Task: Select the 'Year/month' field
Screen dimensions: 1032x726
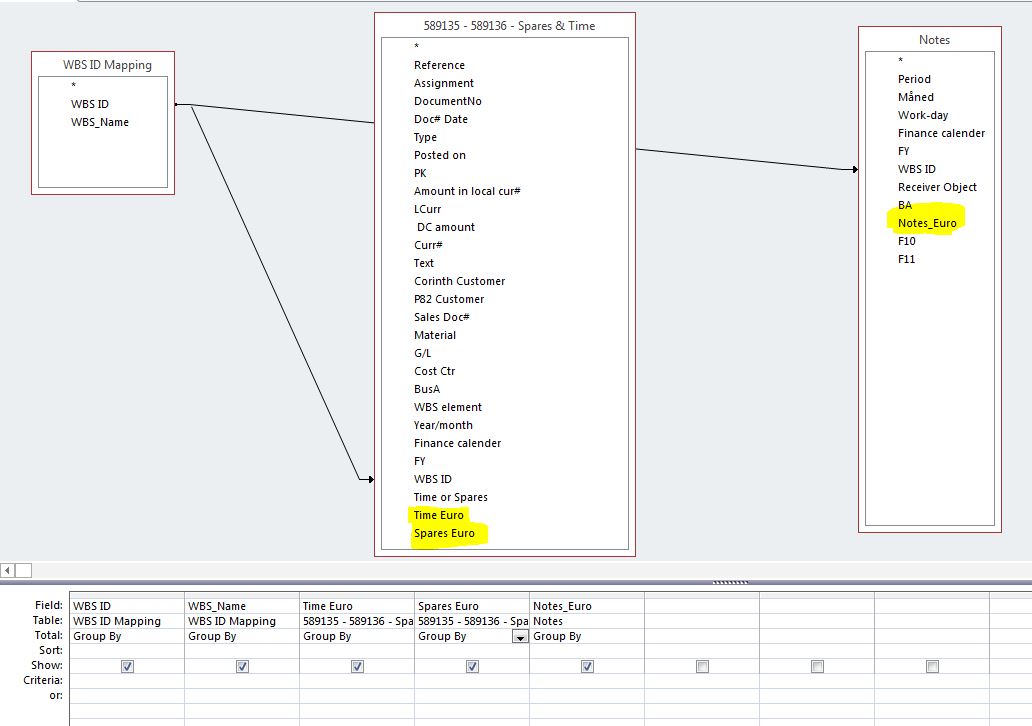Action: (x=443, y=425)
